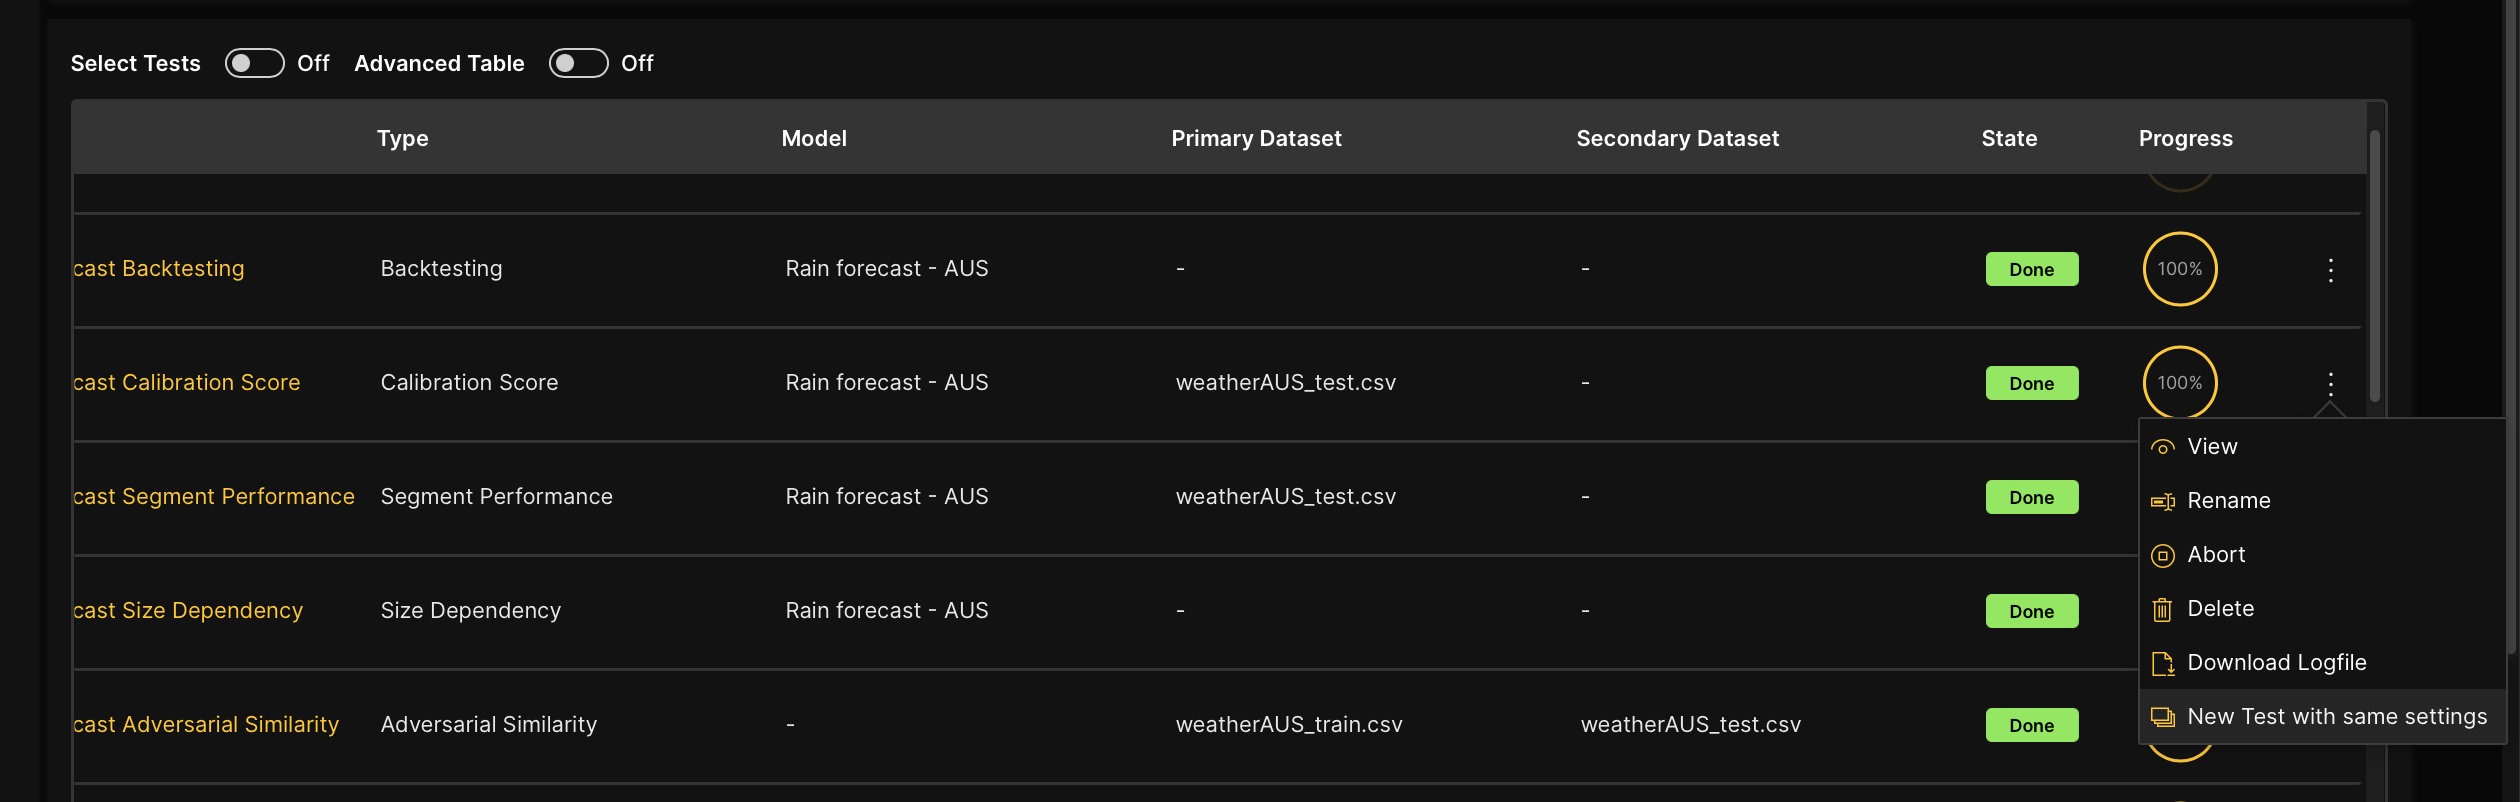
Task: Click the duplicate icon beside New Test option
Action: pos(2163,716)
